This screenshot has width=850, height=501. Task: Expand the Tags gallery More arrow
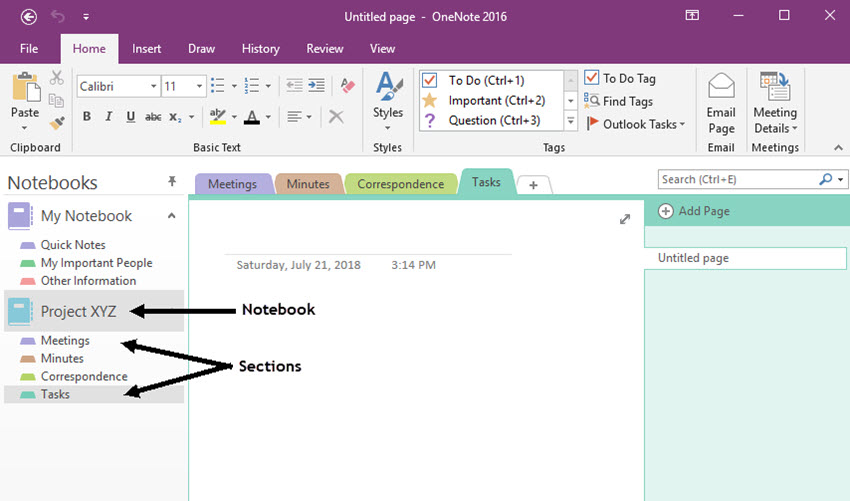pos(570,121)
